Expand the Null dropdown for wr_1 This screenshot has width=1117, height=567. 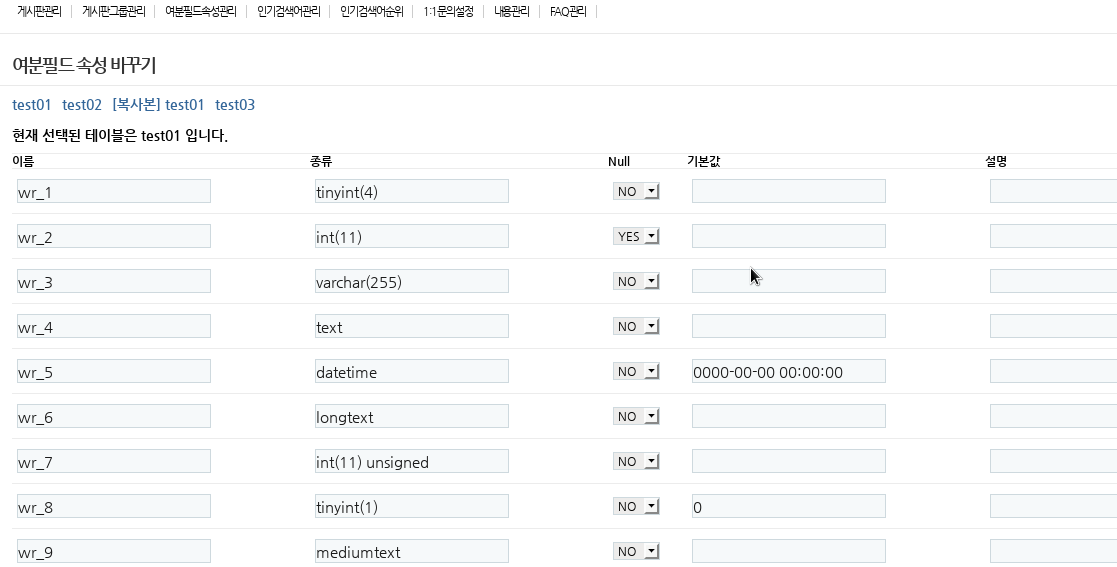click(x=636, y=192)
